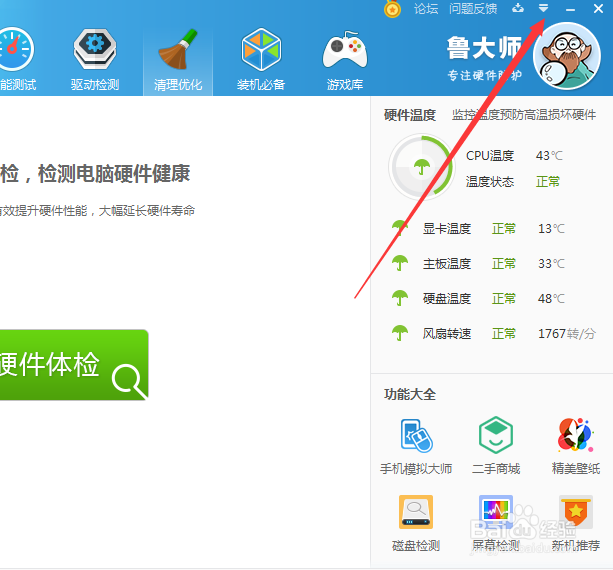The width and height of the screenshot is (613, 570).
Task: Click the download tray icon in title bar
Action: pos(518,8)
